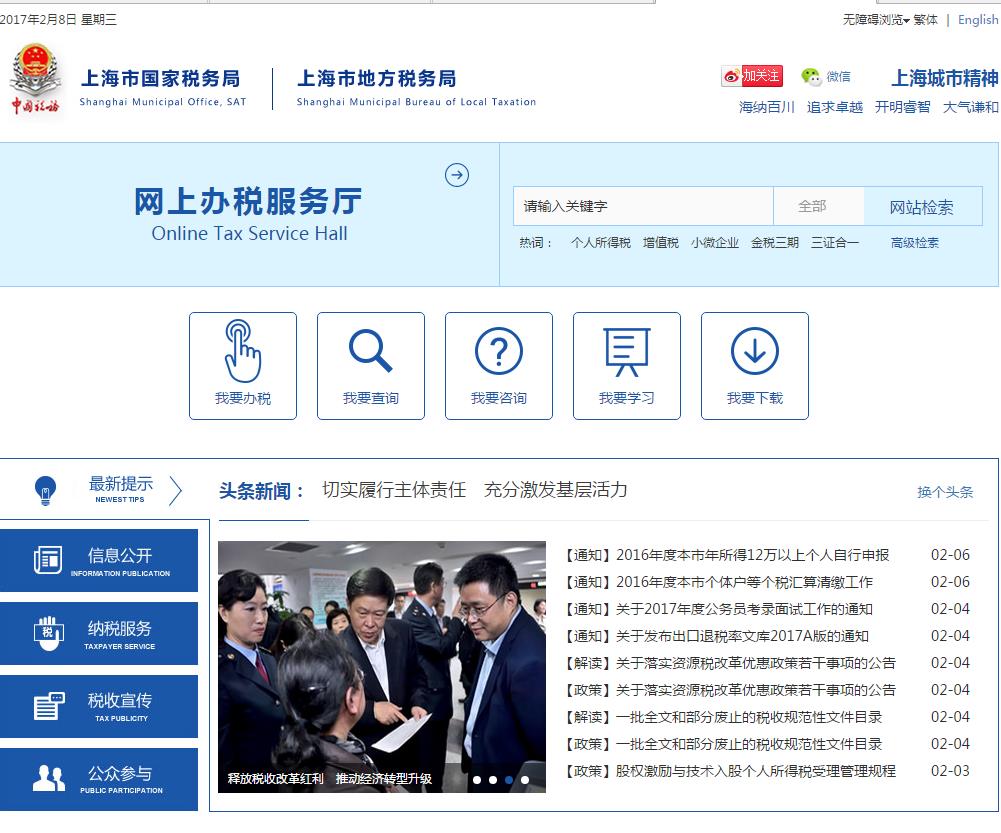The image size is (1001, 833).
Task: Click 上海市国家税务局 site title
Action: (x=161, y=79)
